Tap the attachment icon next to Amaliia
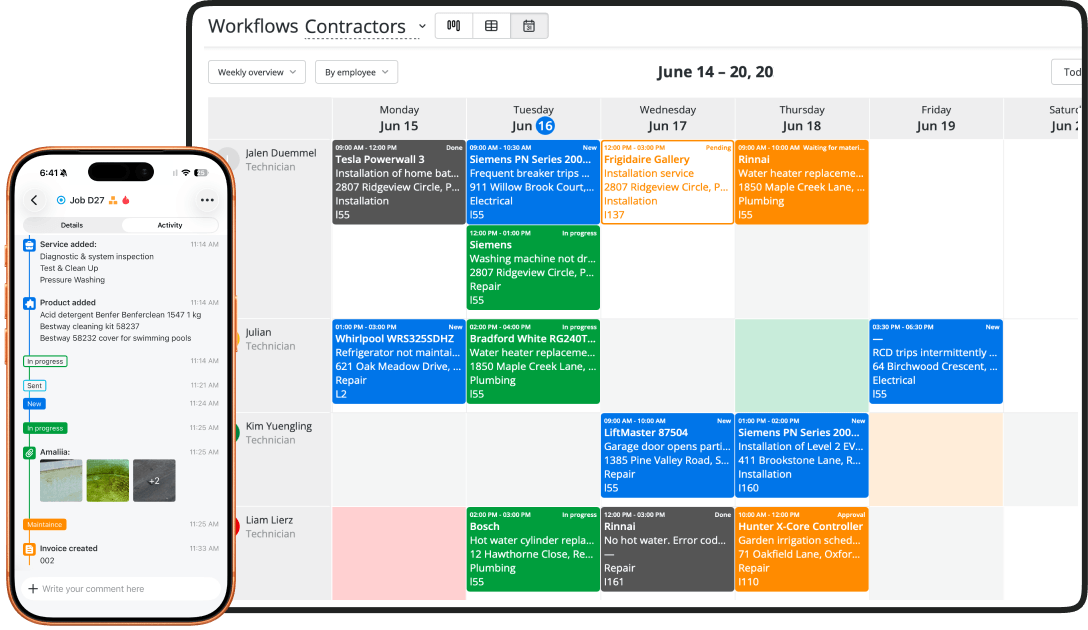Viewport: 1088px width, 630px height. 29,452
